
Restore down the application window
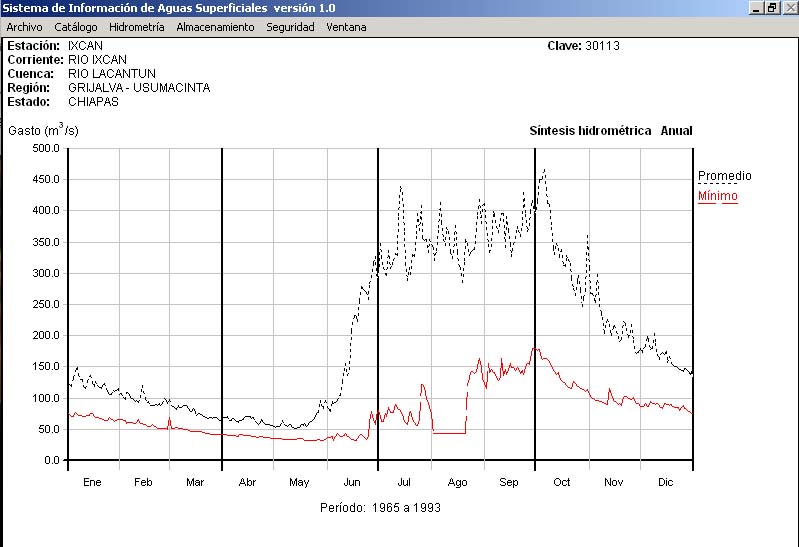pos(772,8)
